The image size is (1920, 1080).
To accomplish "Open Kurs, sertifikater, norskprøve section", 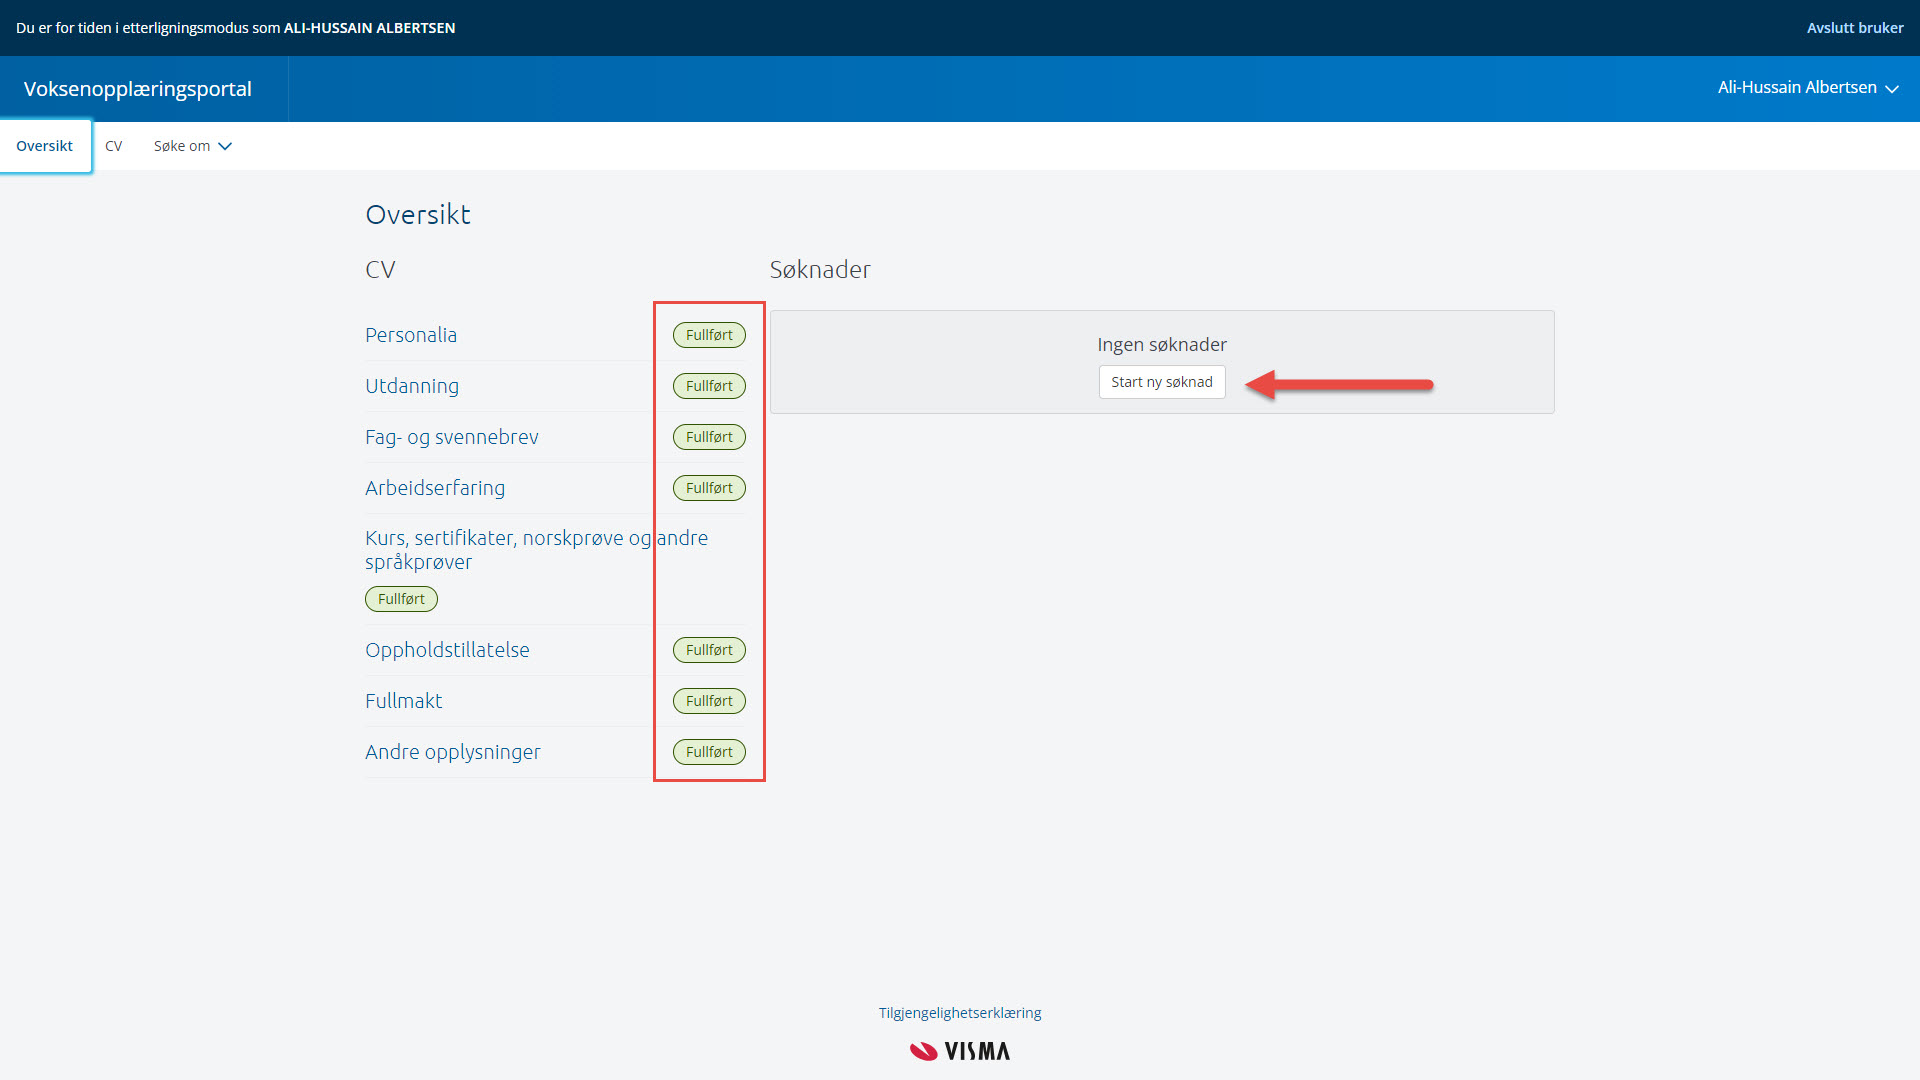I will coord(536,550).
